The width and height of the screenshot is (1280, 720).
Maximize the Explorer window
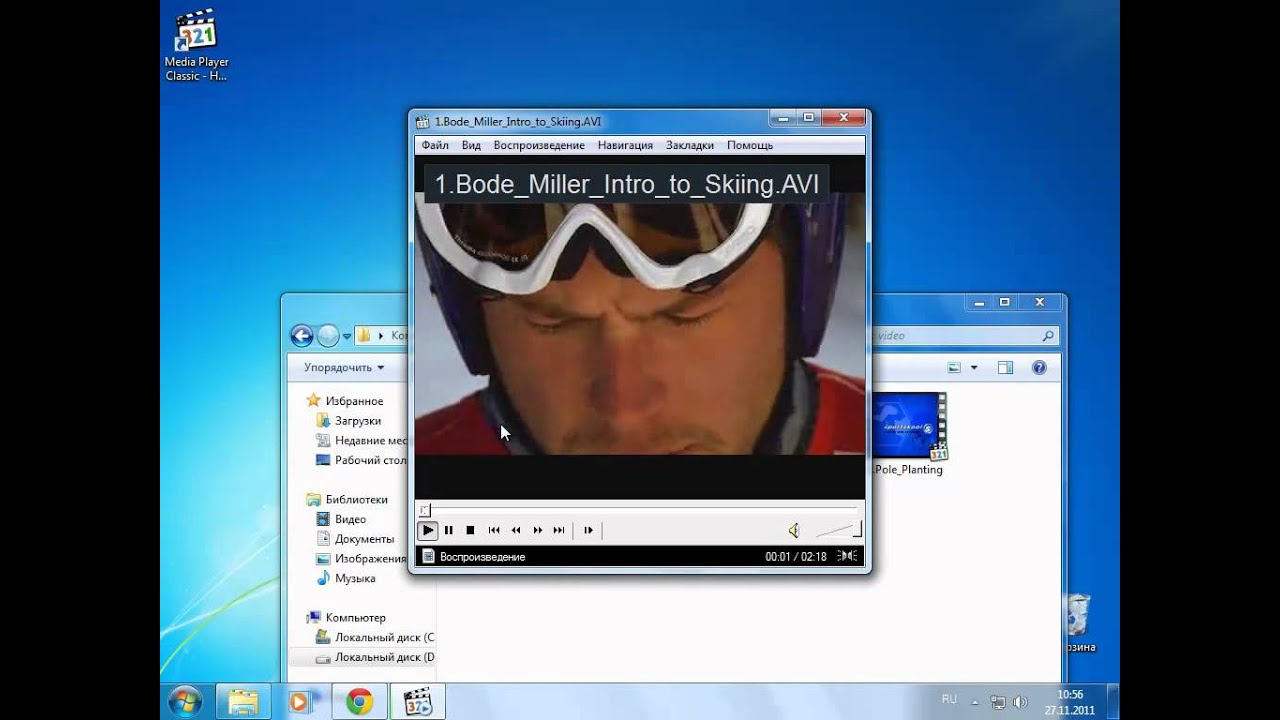coord(1005,302)
